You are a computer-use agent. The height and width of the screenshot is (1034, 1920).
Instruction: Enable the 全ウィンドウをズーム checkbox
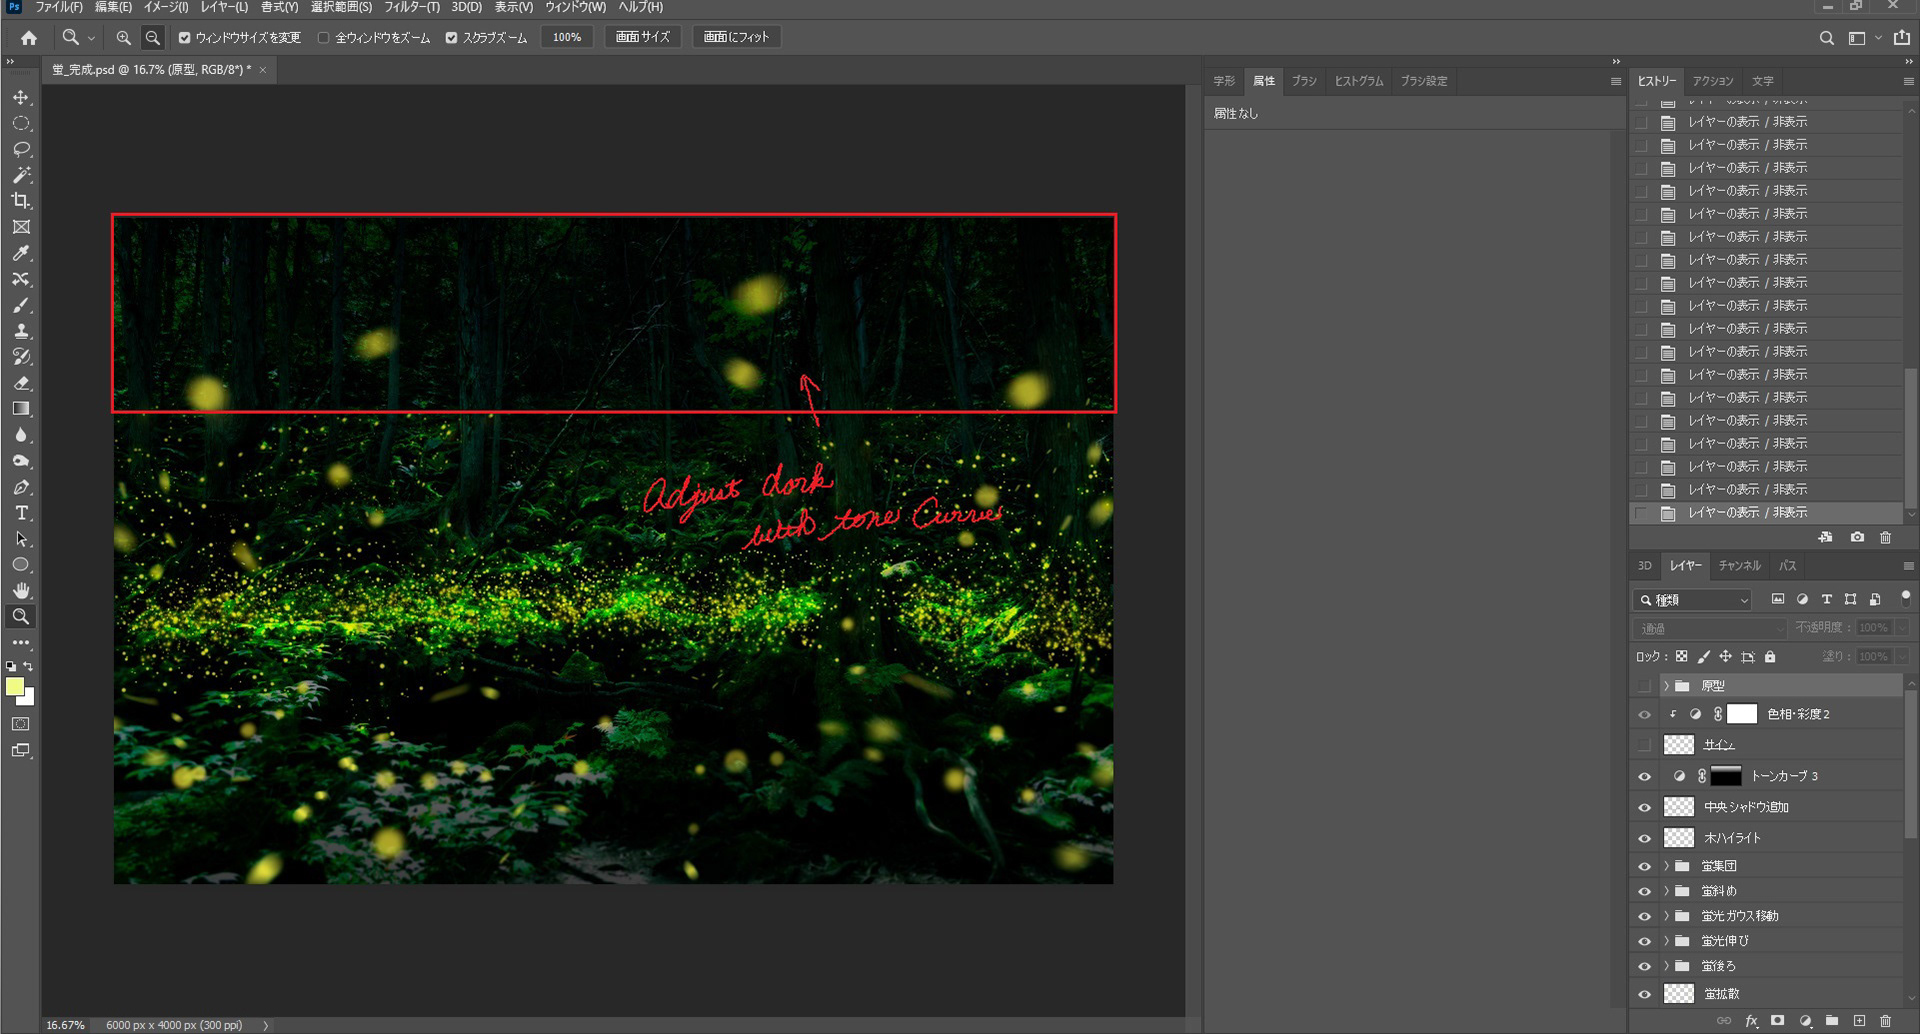(x=323, y=38)
